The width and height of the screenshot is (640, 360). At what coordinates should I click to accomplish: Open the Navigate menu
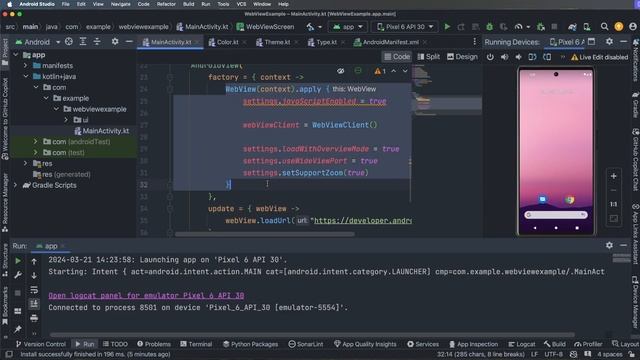[120, 4]
